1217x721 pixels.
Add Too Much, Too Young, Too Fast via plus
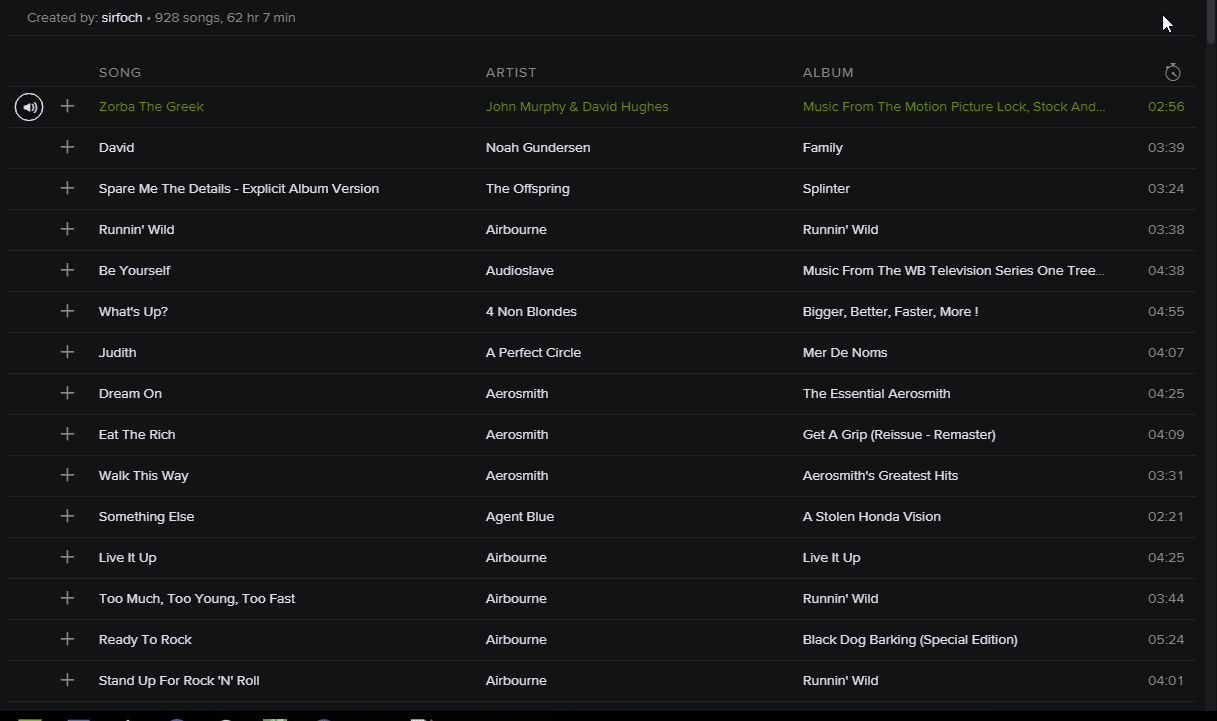(67, 598)
